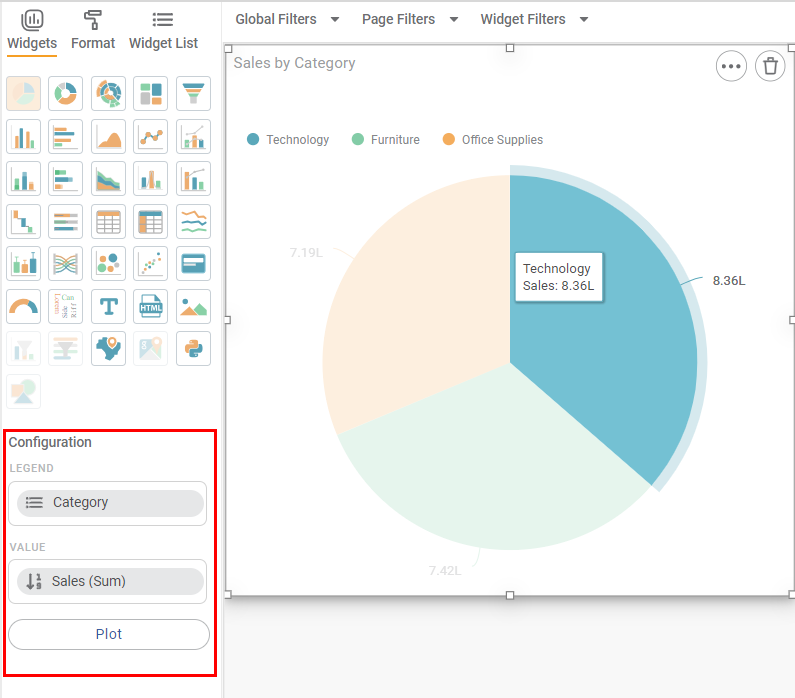Screen dimensions: 795x698
Task: Select the half-circle gauge chart widget
Action: (23, 307)
